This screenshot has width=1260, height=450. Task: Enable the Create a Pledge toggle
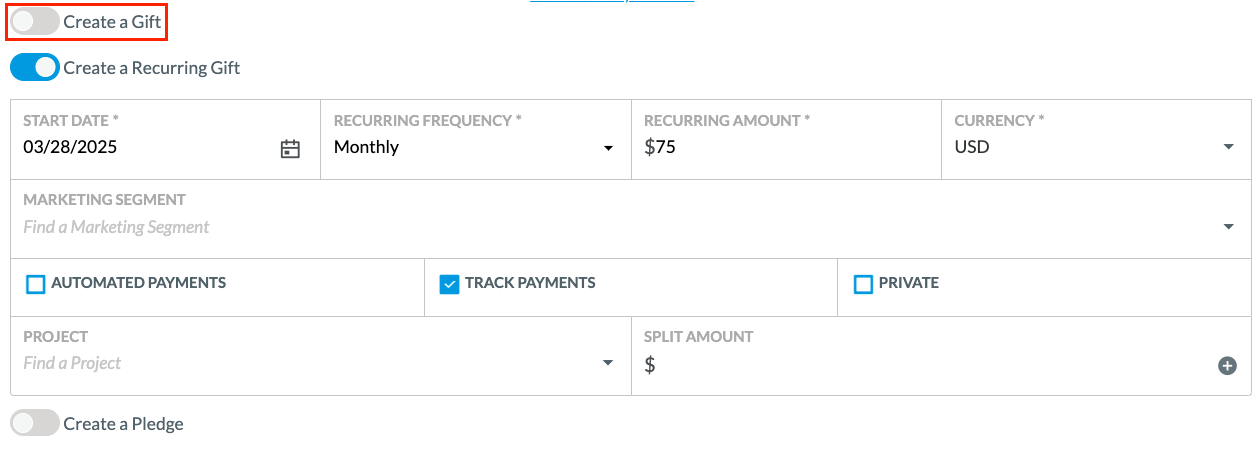[x=35, y=424]
